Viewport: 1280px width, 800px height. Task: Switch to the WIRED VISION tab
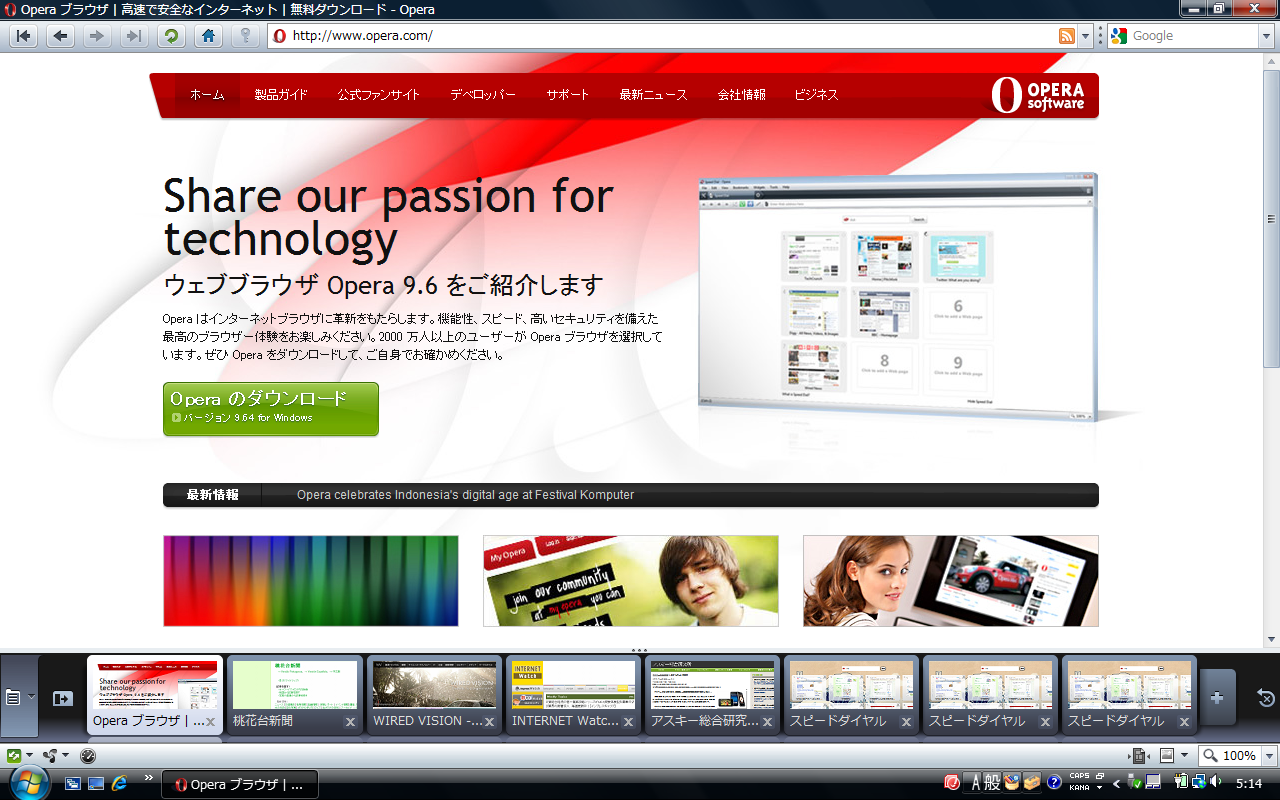click(434, 696)
